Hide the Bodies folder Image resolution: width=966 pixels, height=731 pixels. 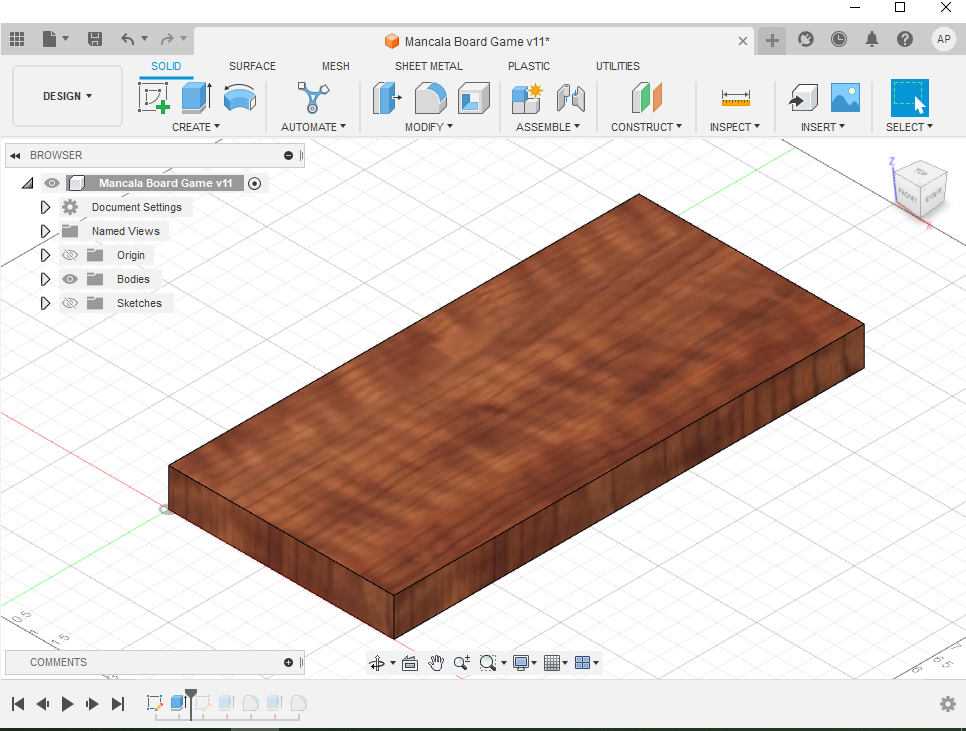point(69,279)
